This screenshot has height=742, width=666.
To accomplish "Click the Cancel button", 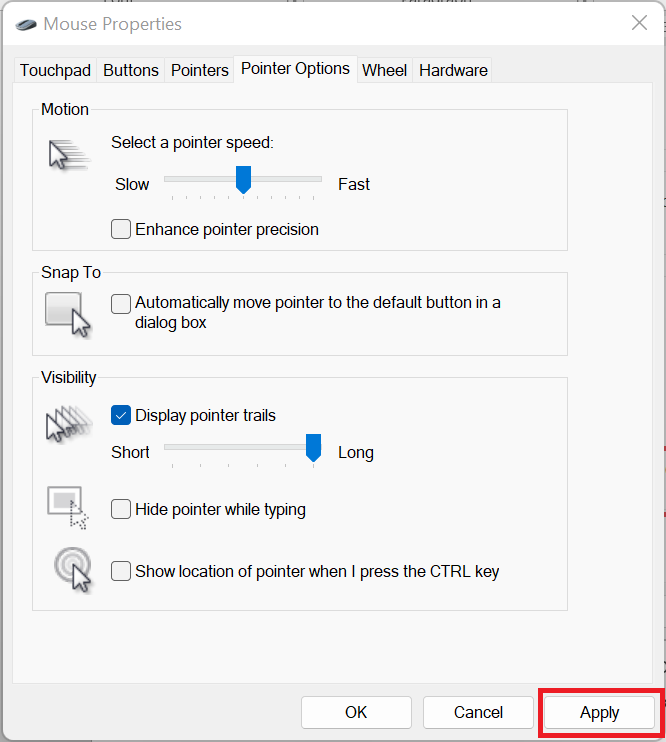I will (x=478, y=713).
